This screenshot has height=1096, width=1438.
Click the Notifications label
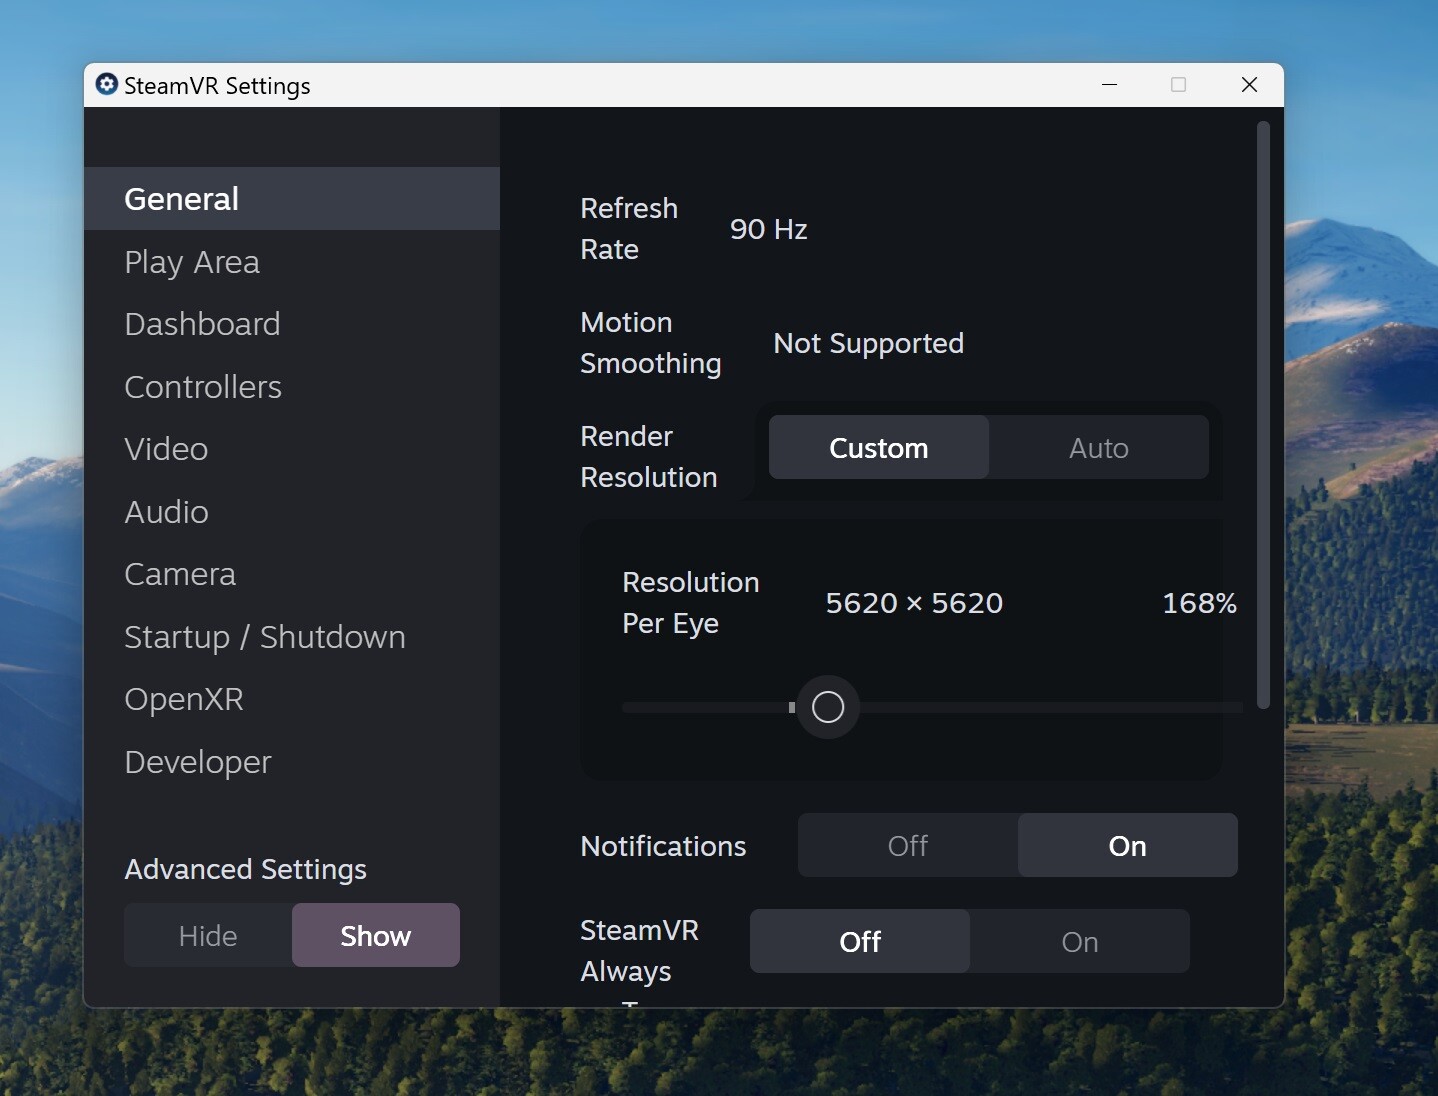pyautogui.click(x=663, y=846)
